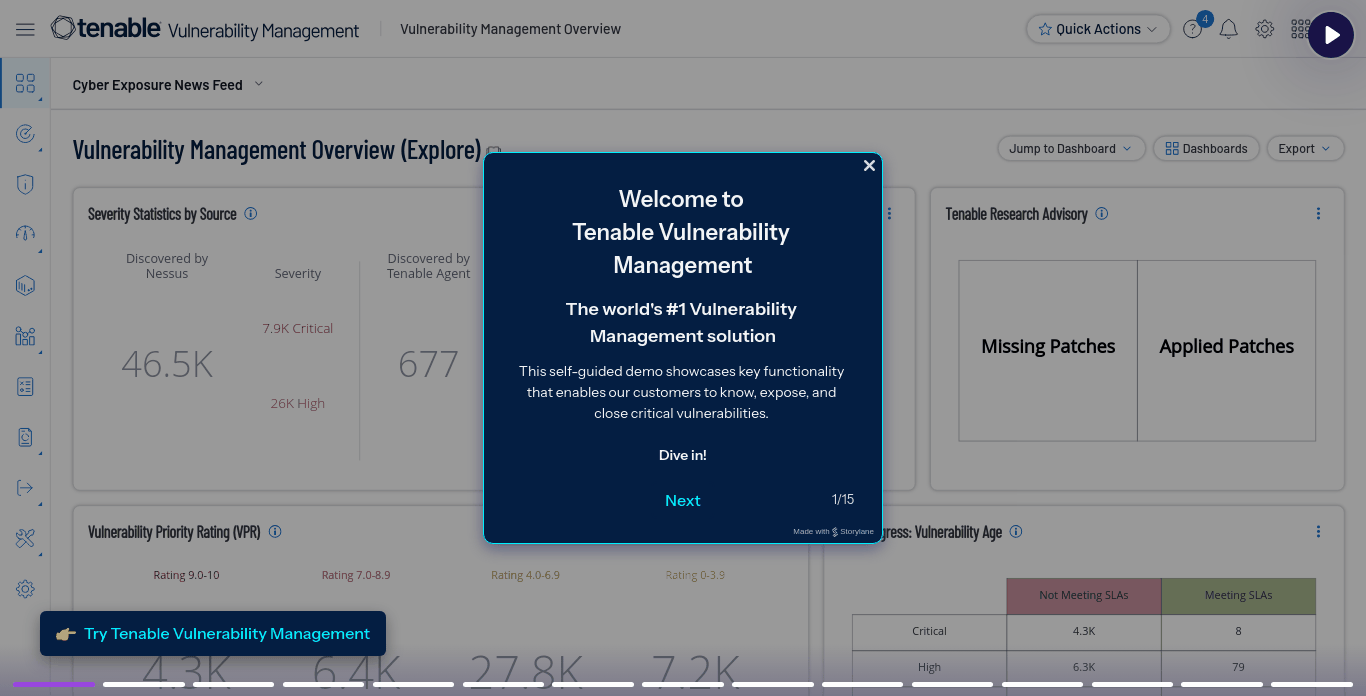
Task: Open Tenable Research Advisory options menu
Action: point(1318,214)
